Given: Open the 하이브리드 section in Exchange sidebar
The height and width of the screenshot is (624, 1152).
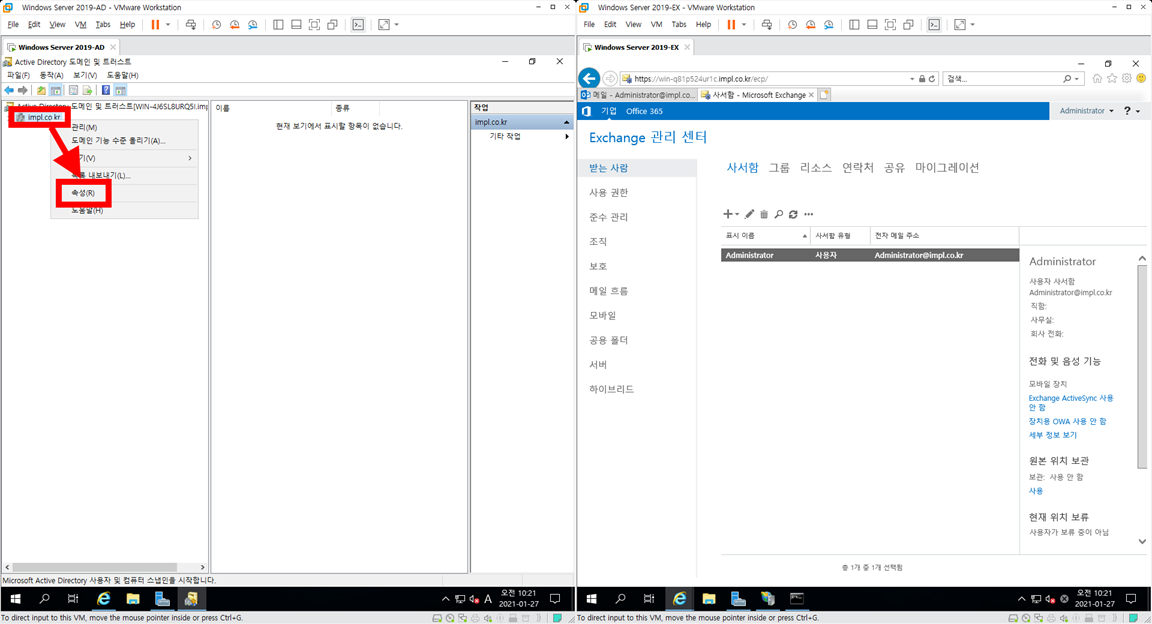Looking at the screenshot, I should (x=611, y=389).
